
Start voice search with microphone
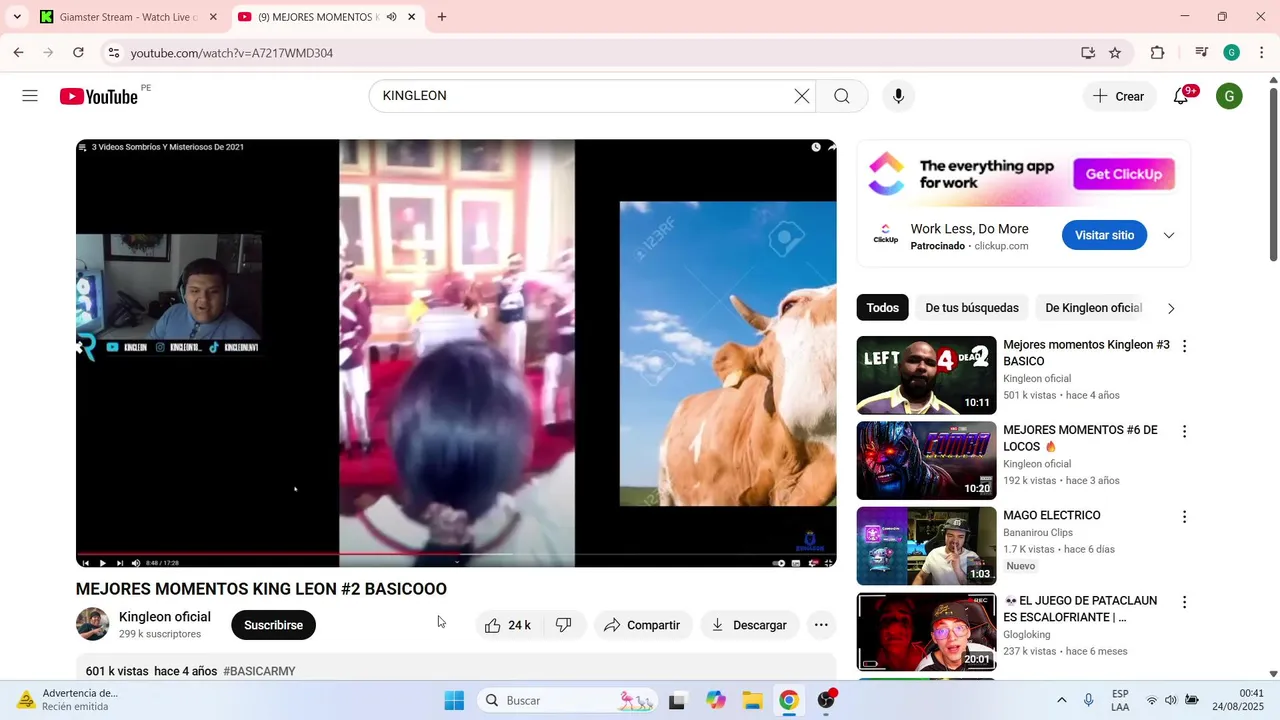pos(898,96)
